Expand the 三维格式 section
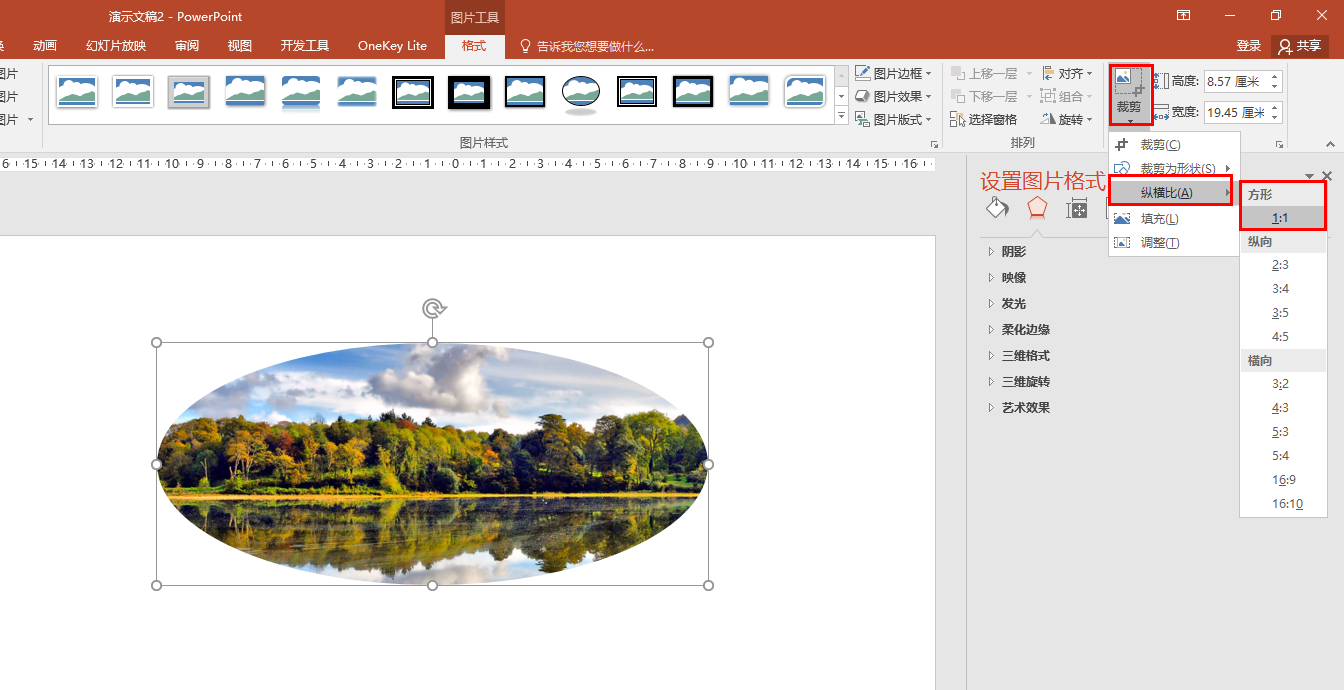This screenshot has width=1344, height=690. [x=1025, y=356]
